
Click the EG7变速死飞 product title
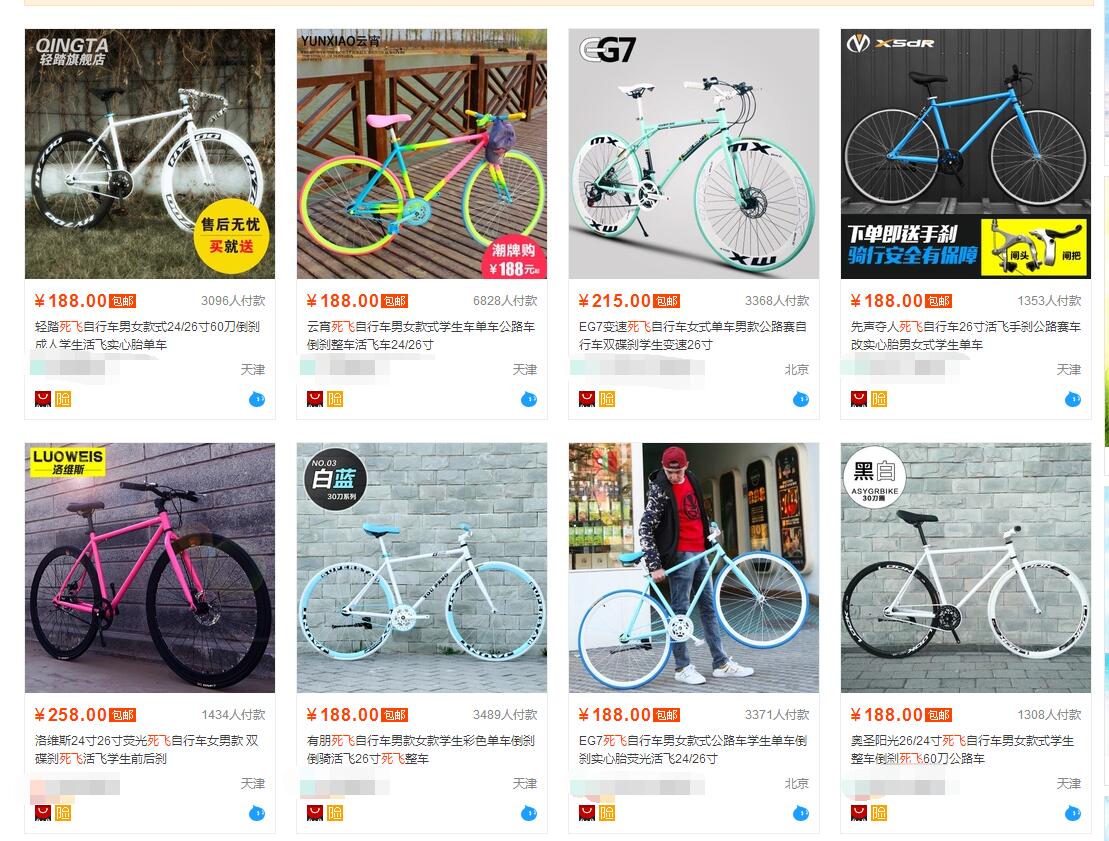[692, 335]
